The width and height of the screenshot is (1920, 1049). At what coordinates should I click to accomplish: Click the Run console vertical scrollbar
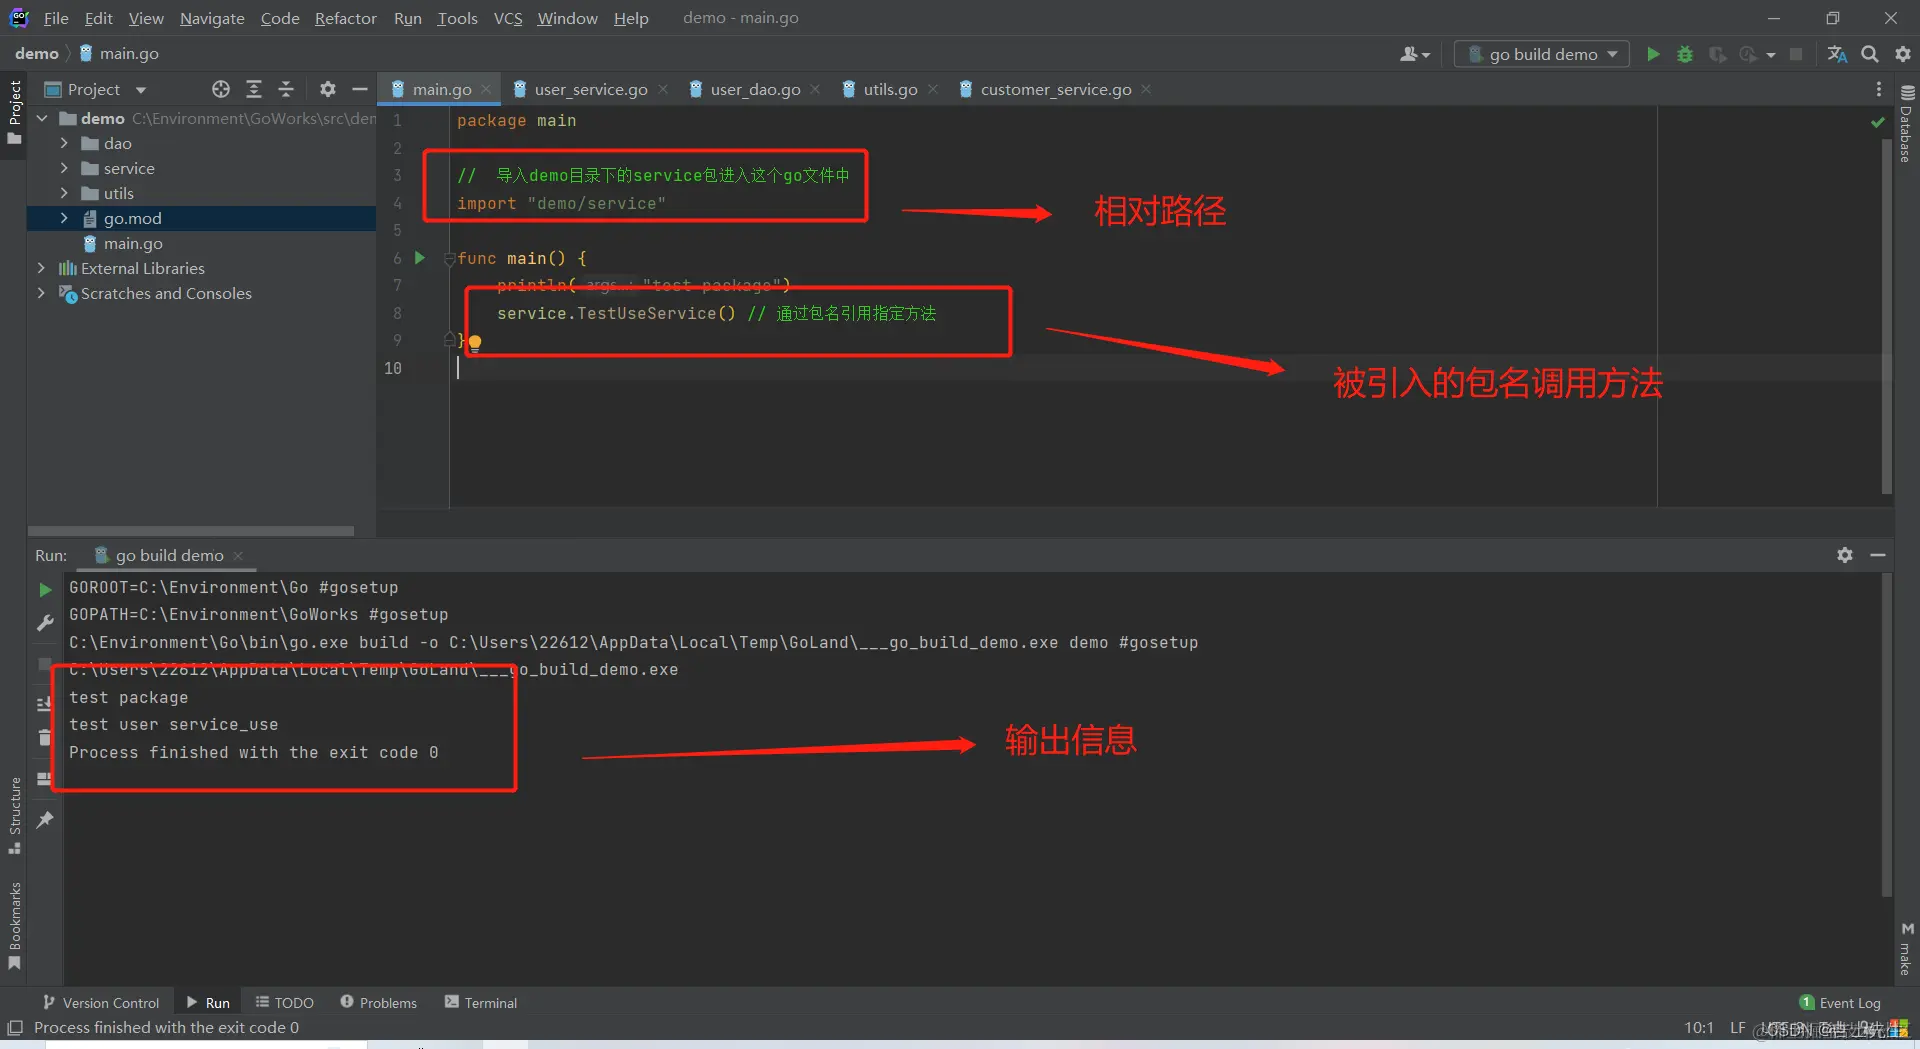coord(1886,735)
